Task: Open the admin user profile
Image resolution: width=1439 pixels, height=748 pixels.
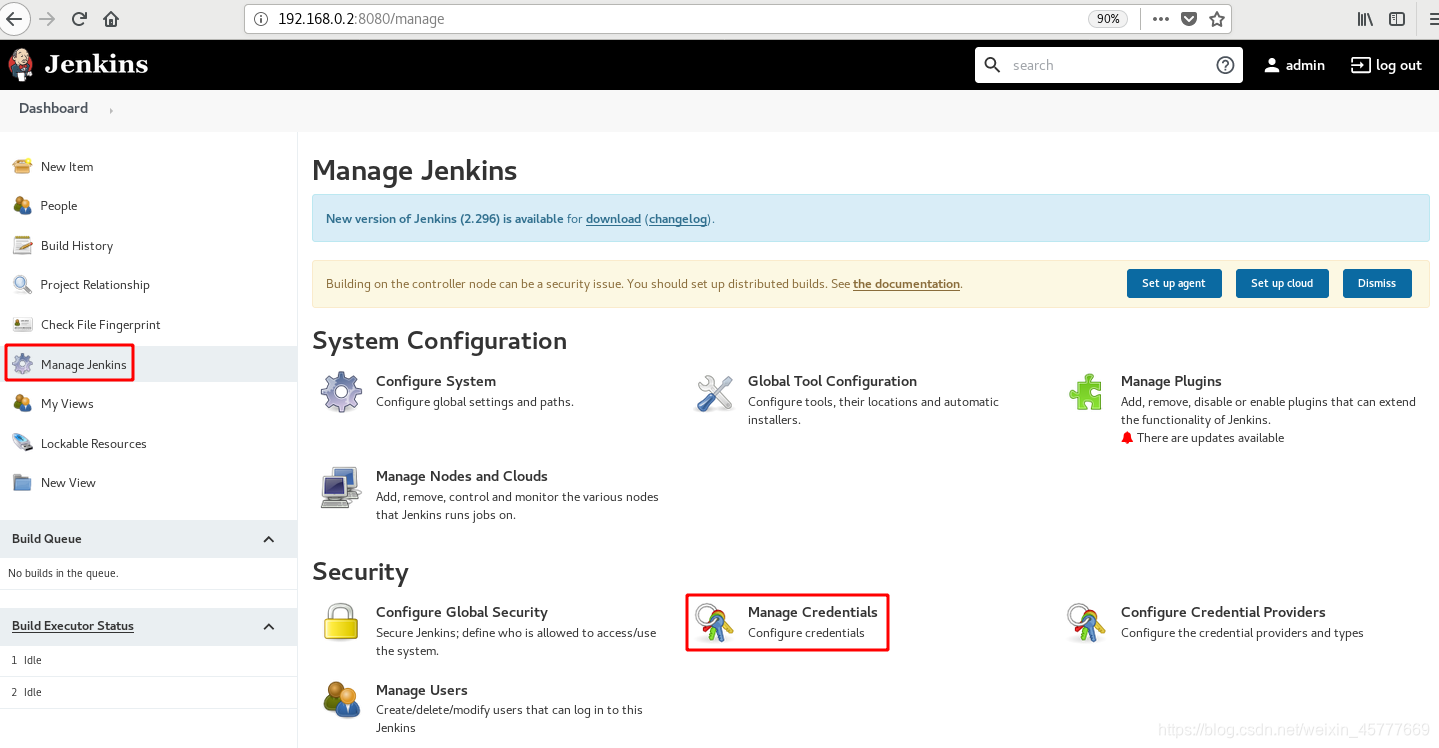Action: 1294,65
